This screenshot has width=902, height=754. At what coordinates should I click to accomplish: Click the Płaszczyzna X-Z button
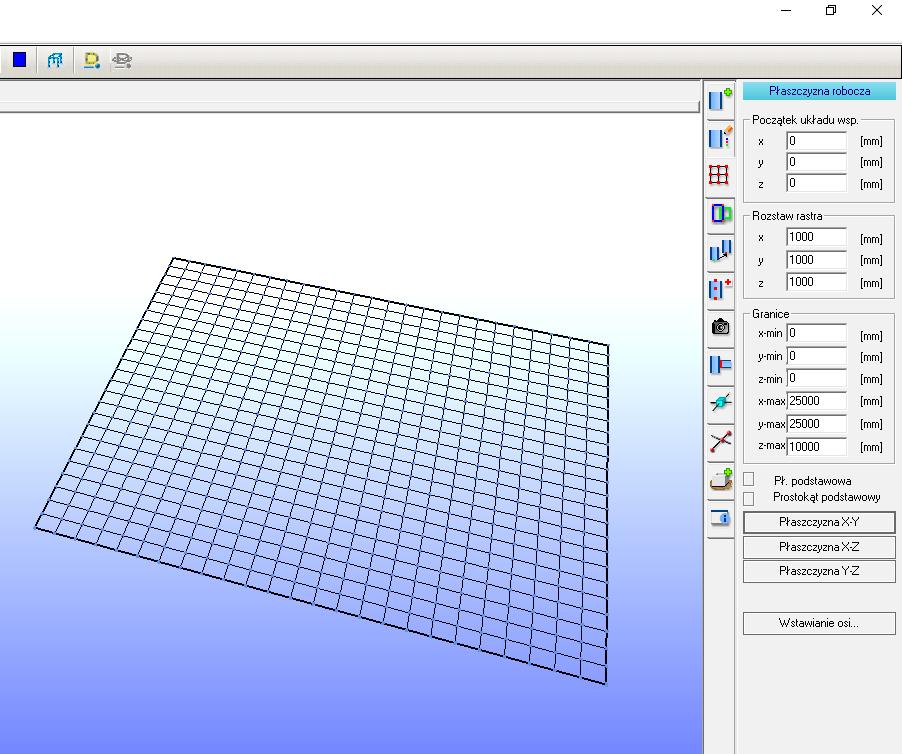pos(819,547)
